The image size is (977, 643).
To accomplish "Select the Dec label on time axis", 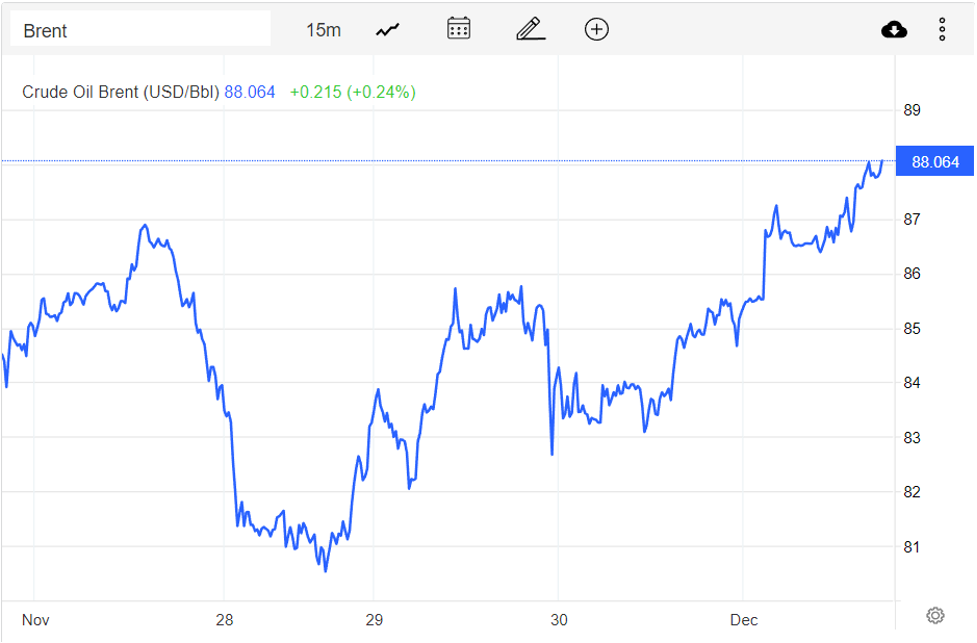I will click(743, 619).
